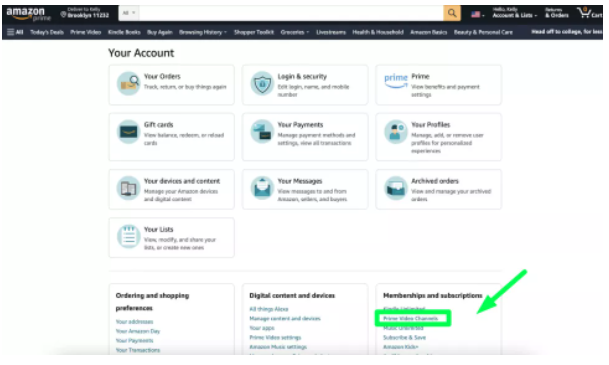Click the Gift cards envelope icon
The image size is (609, 365).
point(129,132)
